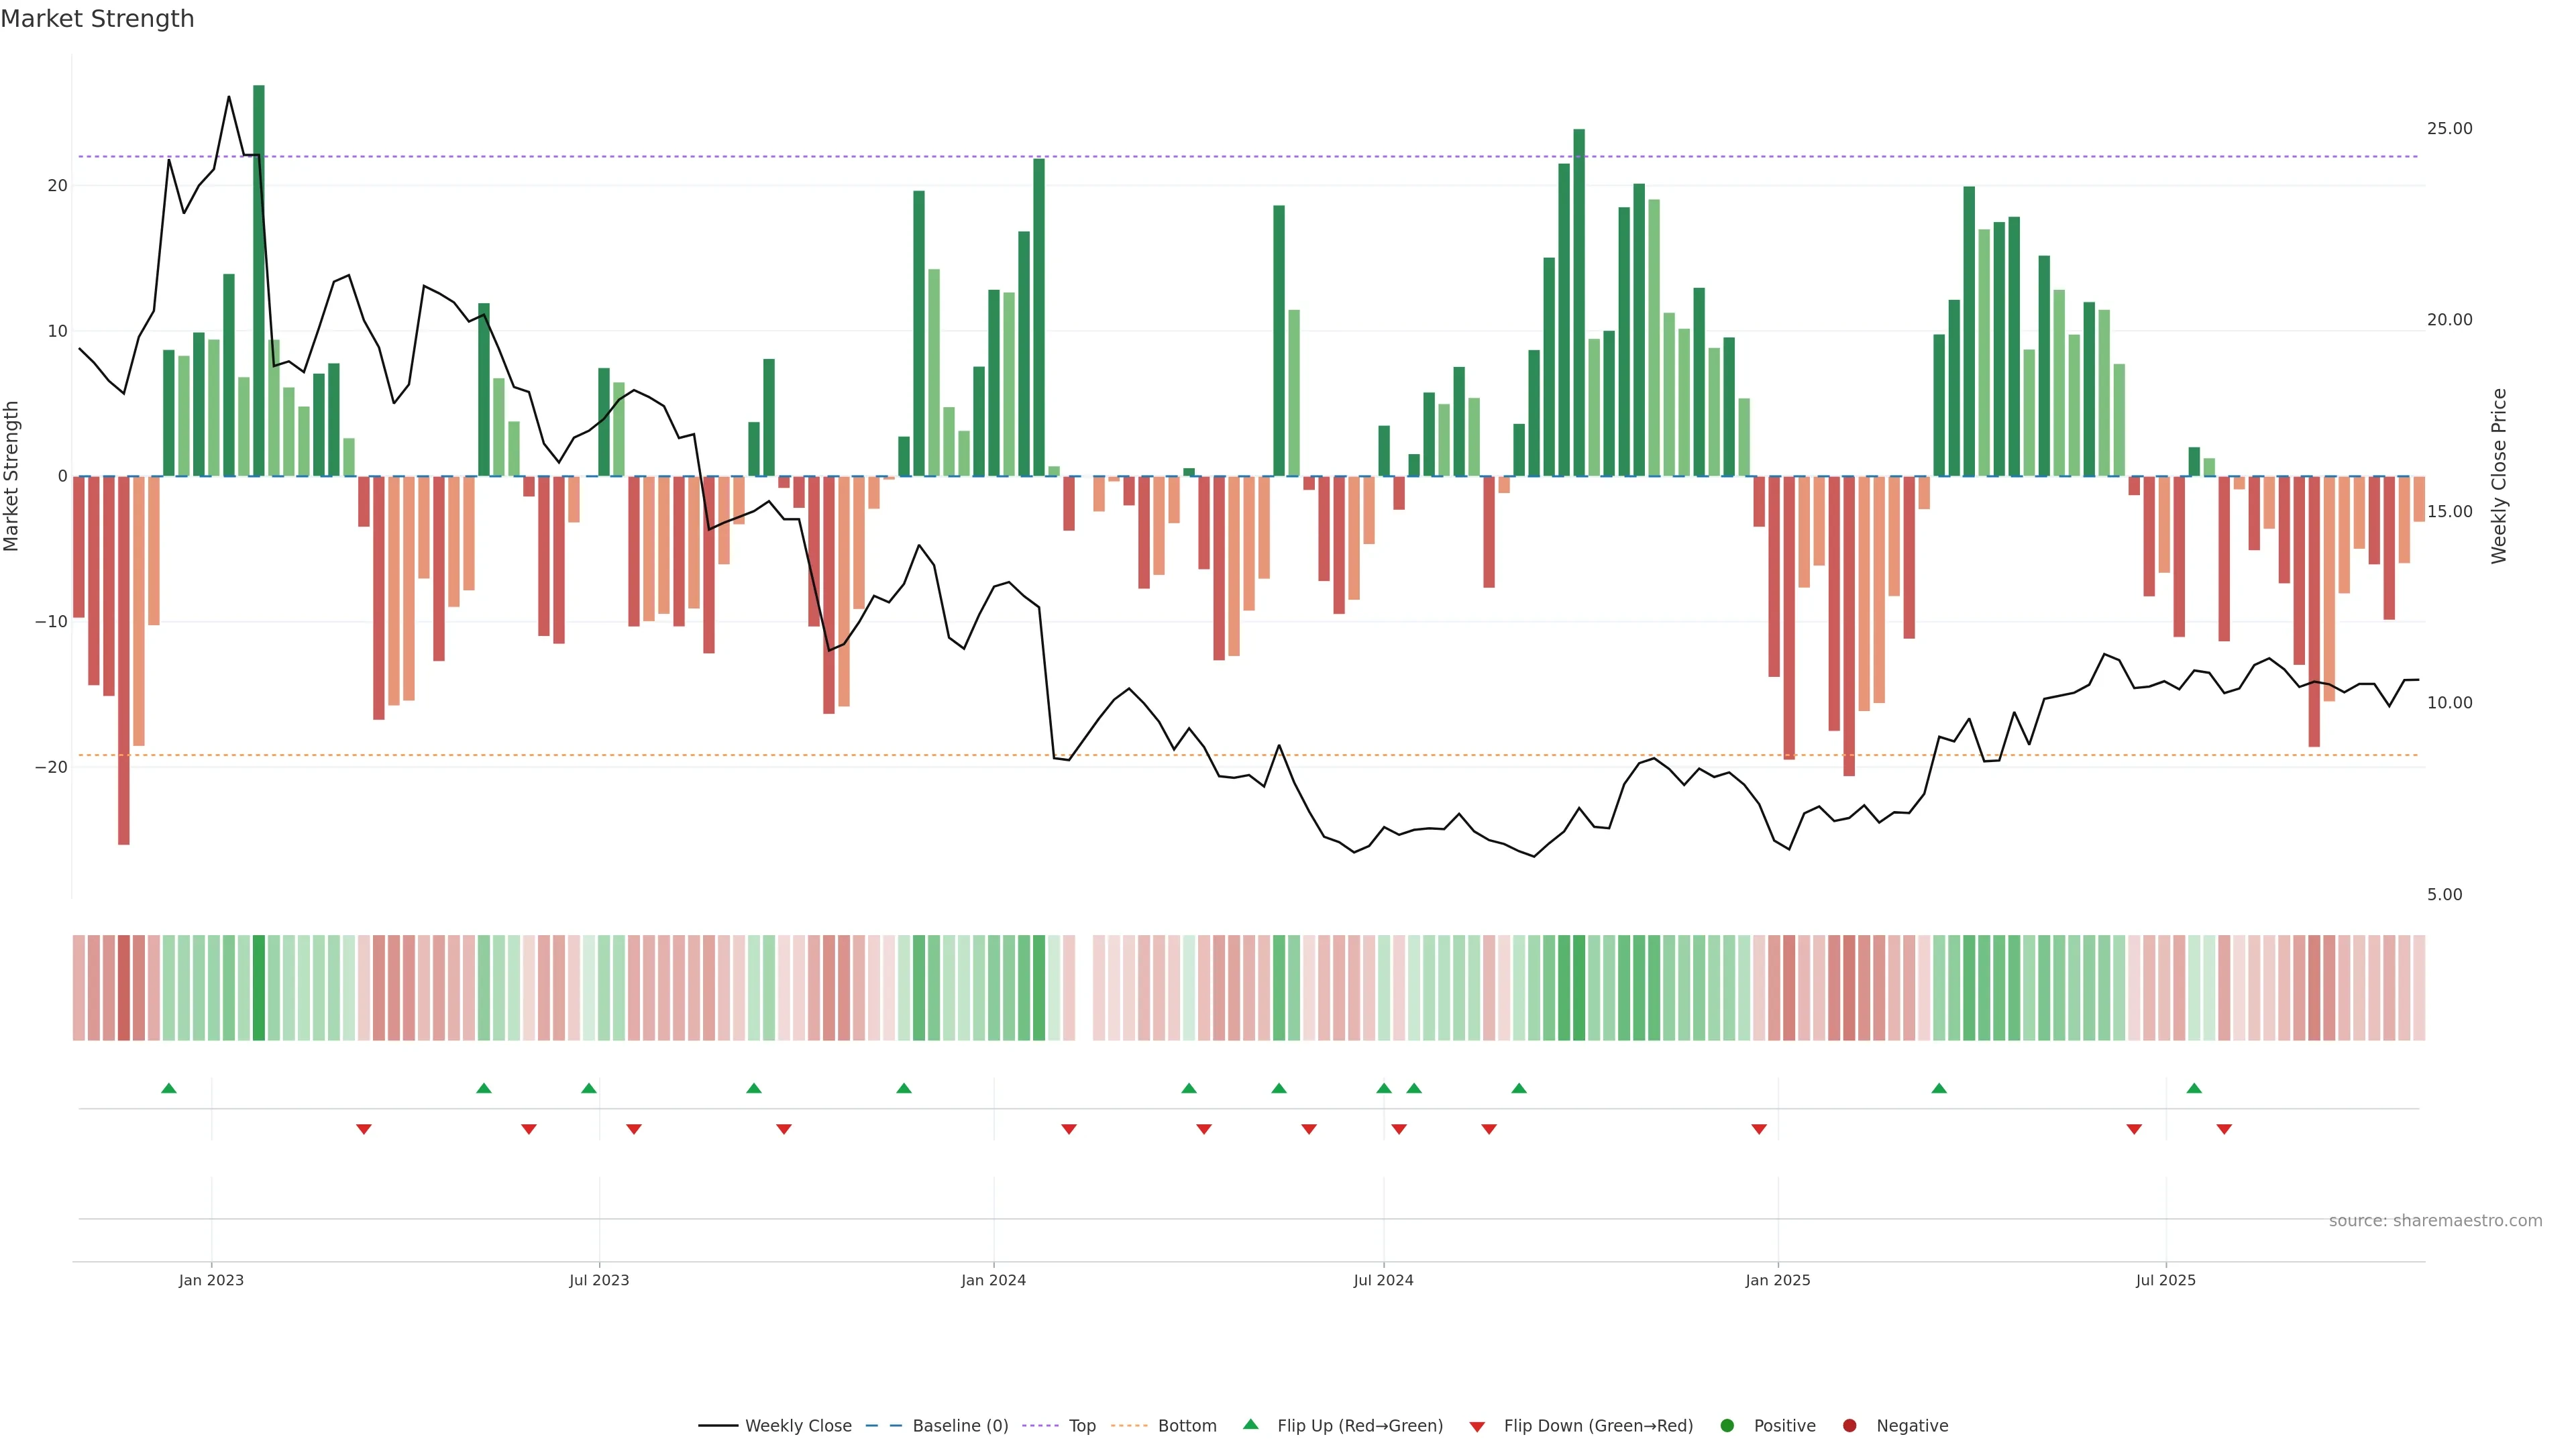
Task: Click the dark red Negative dot in legend
Action: (x=1849, y=1426)
